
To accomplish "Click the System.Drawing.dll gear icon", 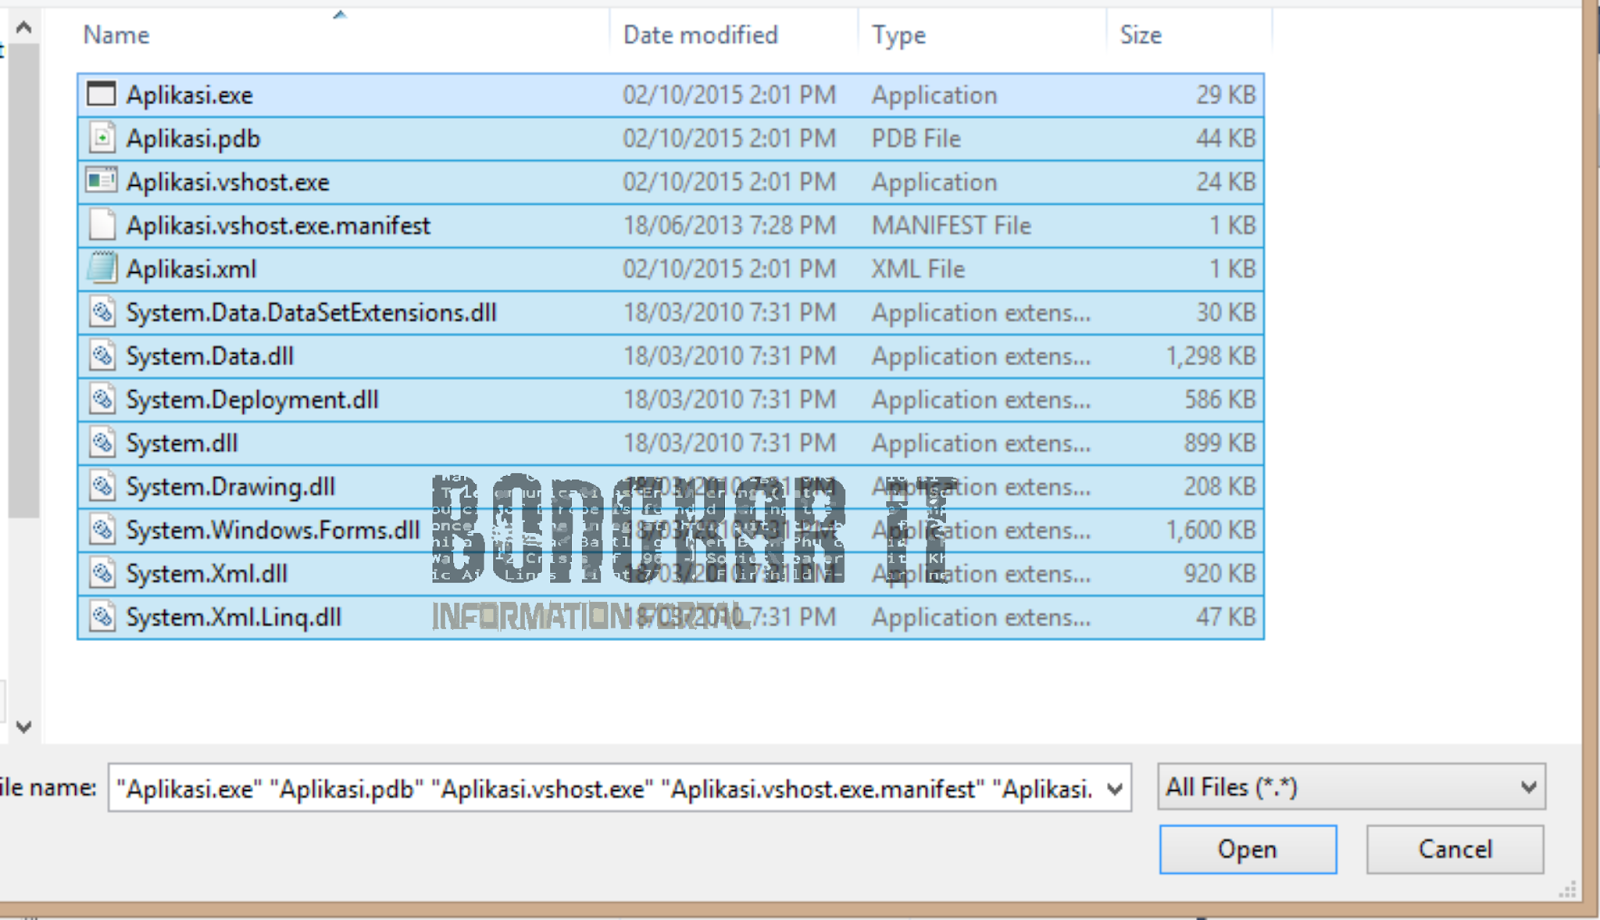I will point(101,486).
